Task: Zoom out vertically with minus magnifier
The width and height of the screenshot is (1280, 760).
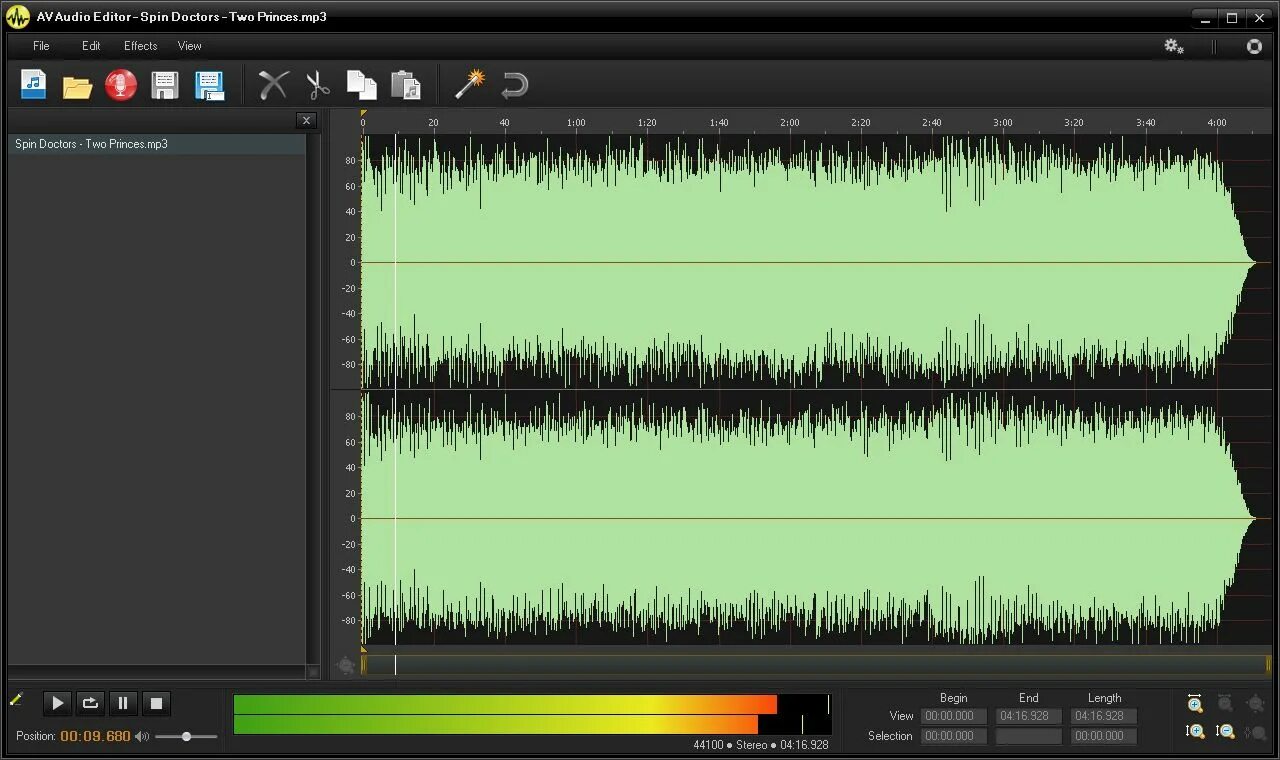Action: click(1225, 731)
